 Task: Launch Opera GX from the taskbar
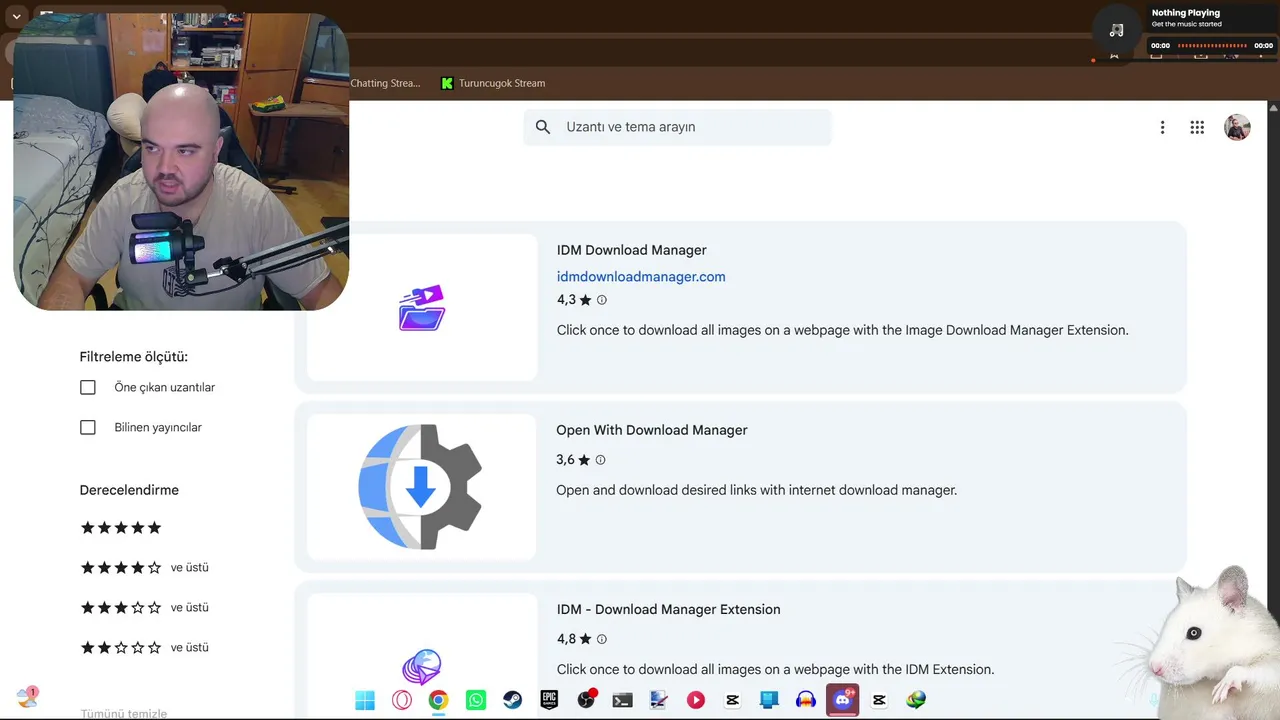402,700
